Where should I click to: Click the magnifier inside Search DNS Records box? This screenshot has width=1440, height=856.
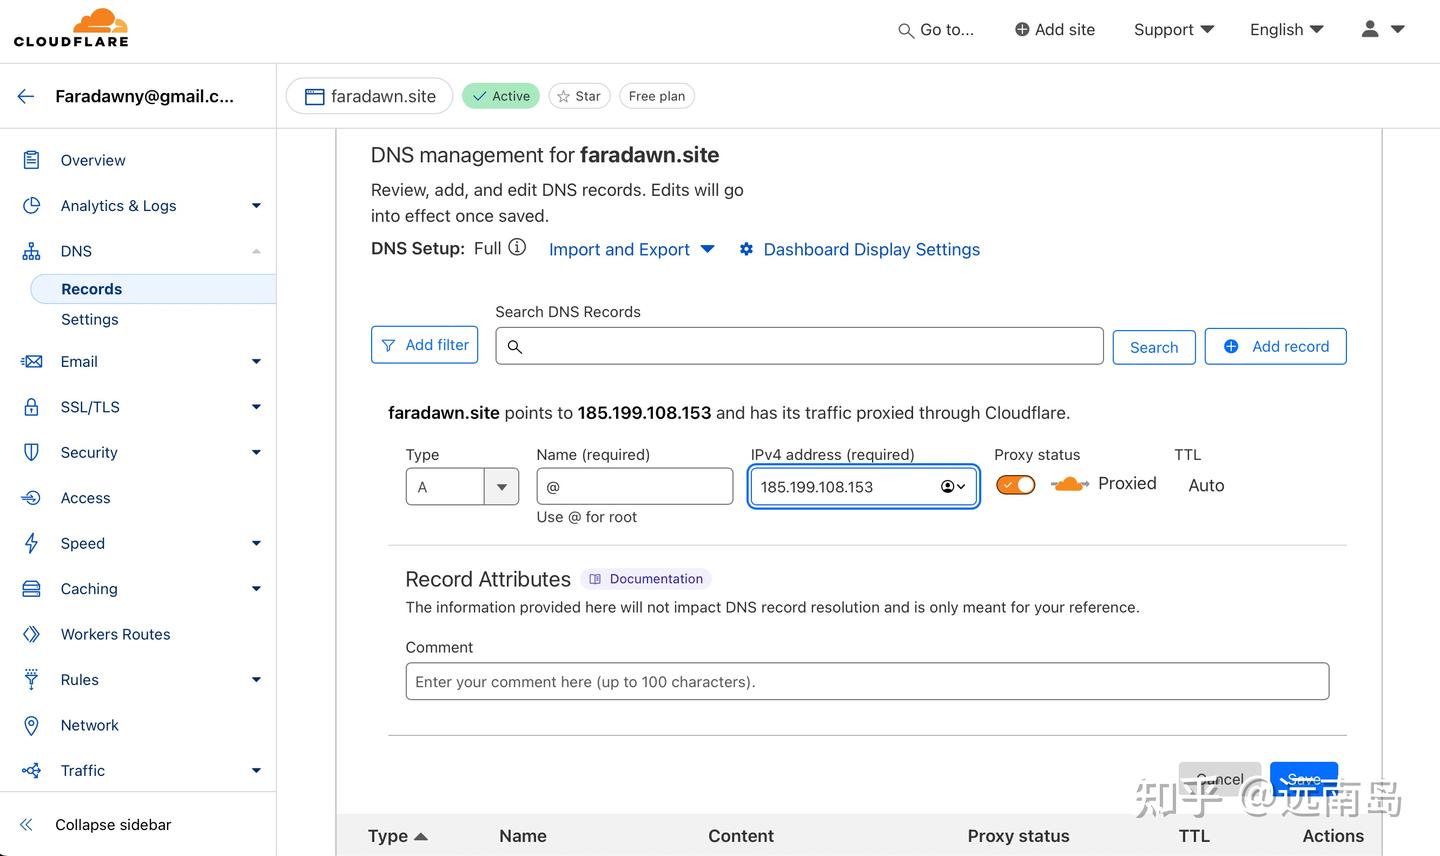tap(515, 346)
